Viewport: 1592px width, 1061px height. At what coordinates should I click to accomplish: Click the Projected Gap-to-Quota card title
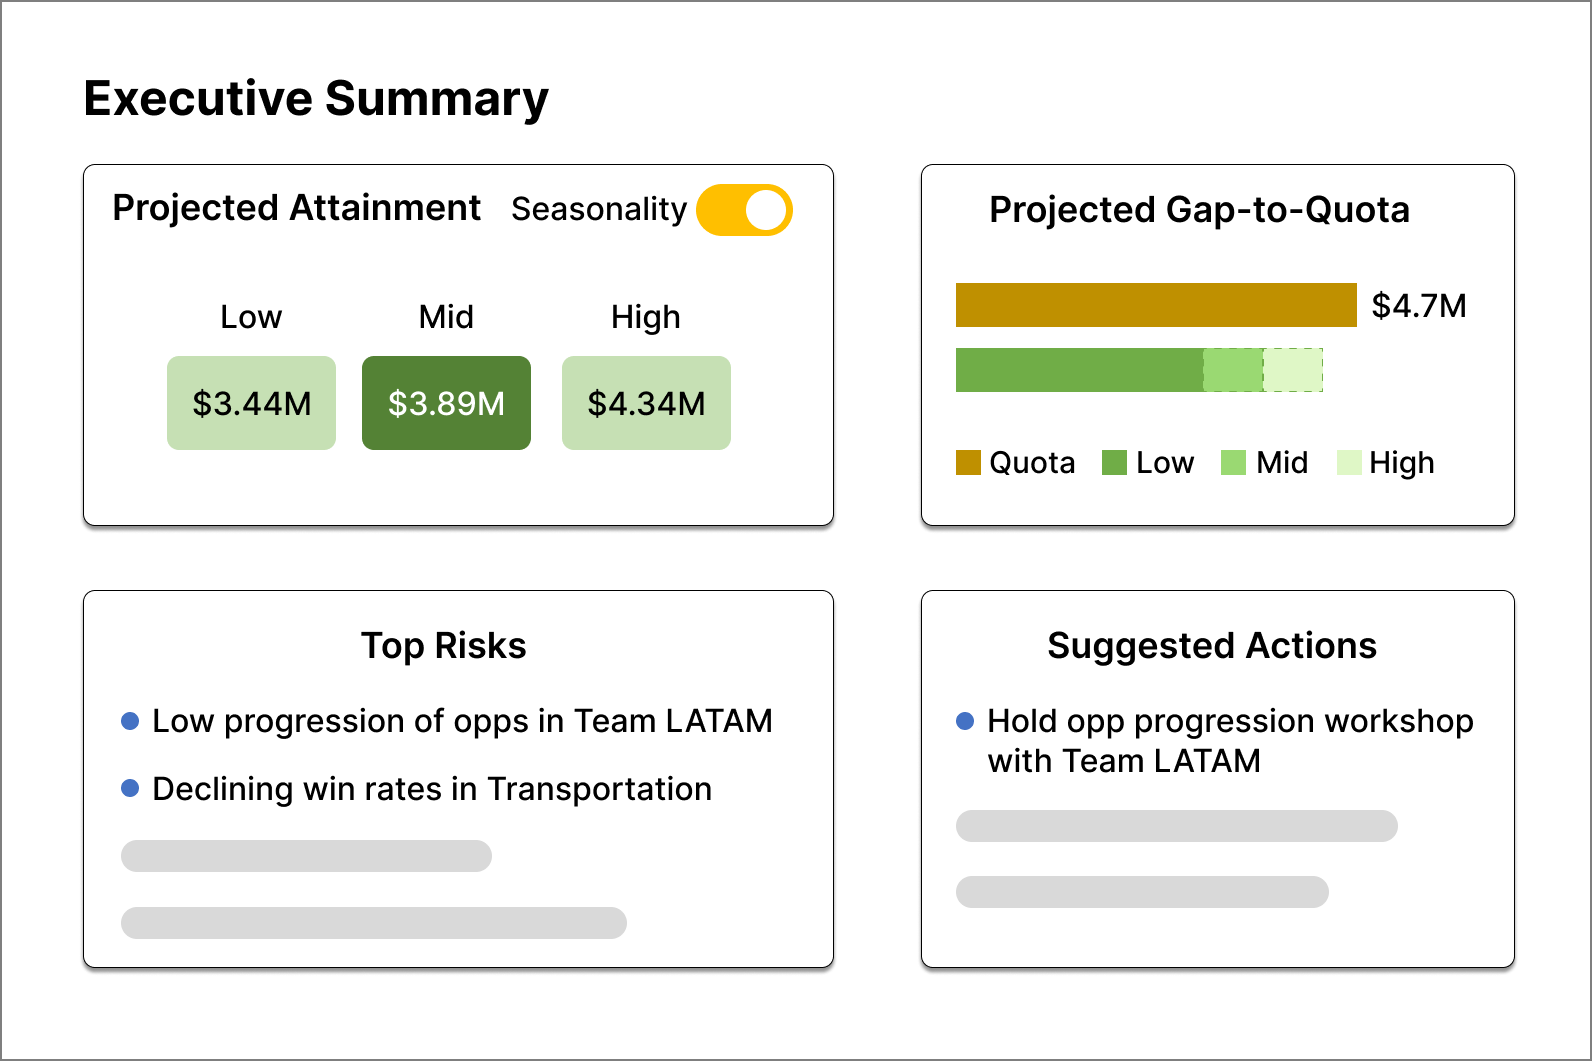tap(1199, 210)
